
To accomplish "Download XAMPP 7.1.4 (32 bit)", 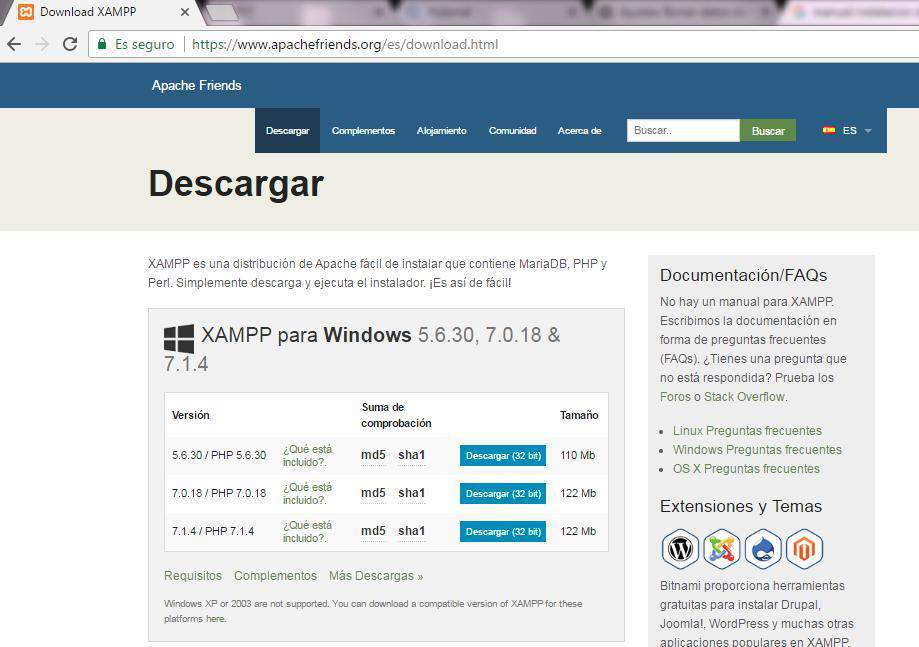I will [503, 532].
